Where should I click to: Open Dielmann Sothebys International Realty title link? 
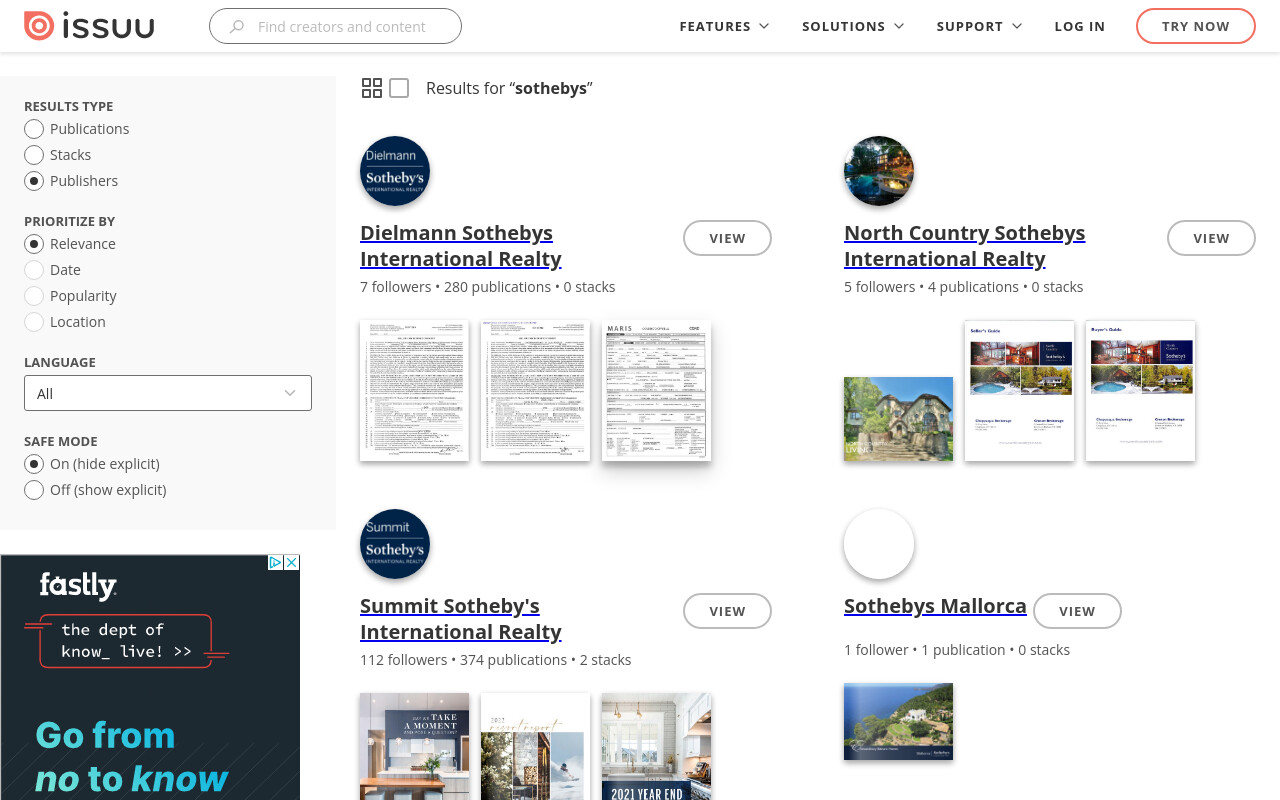[461, 246]
